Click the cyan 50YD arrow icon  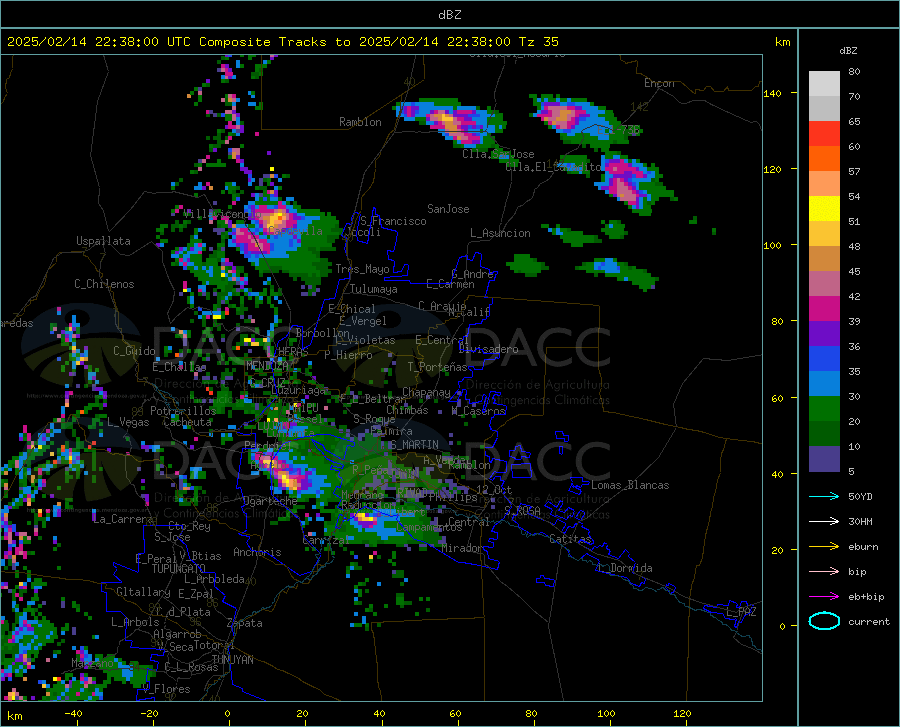pos(824,496)
